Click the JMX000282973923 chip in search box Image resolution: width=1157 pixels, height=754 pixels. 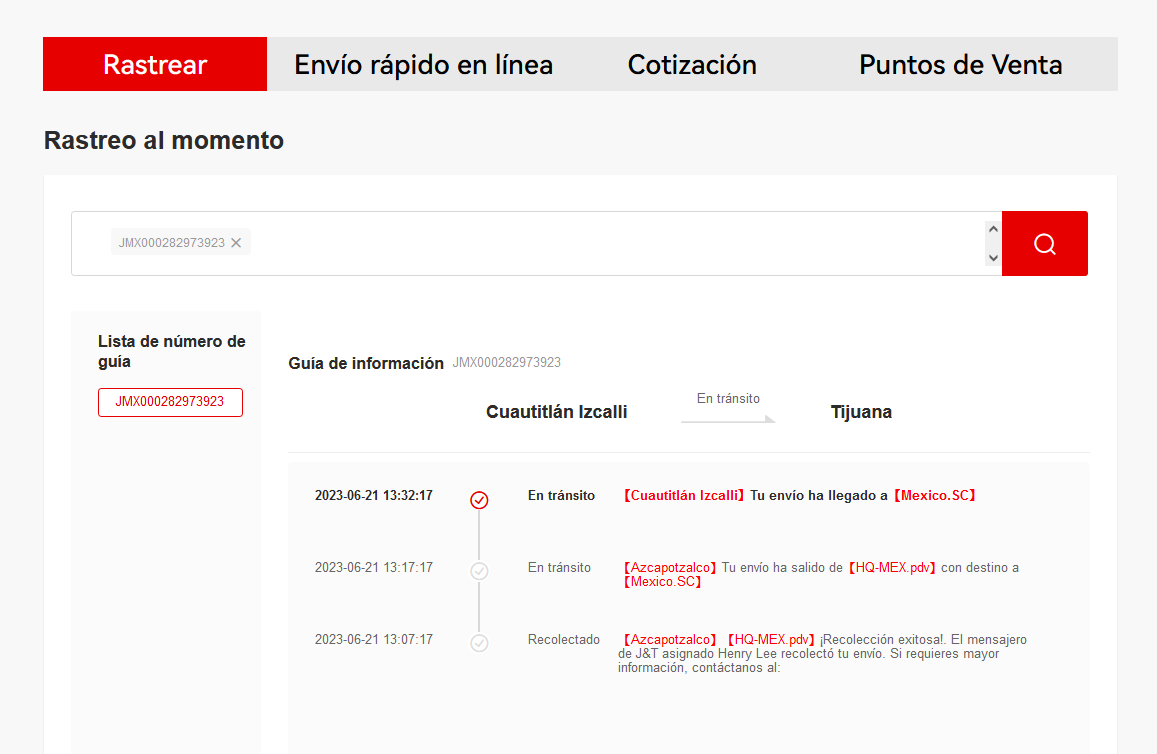click(x=171, y=242)
